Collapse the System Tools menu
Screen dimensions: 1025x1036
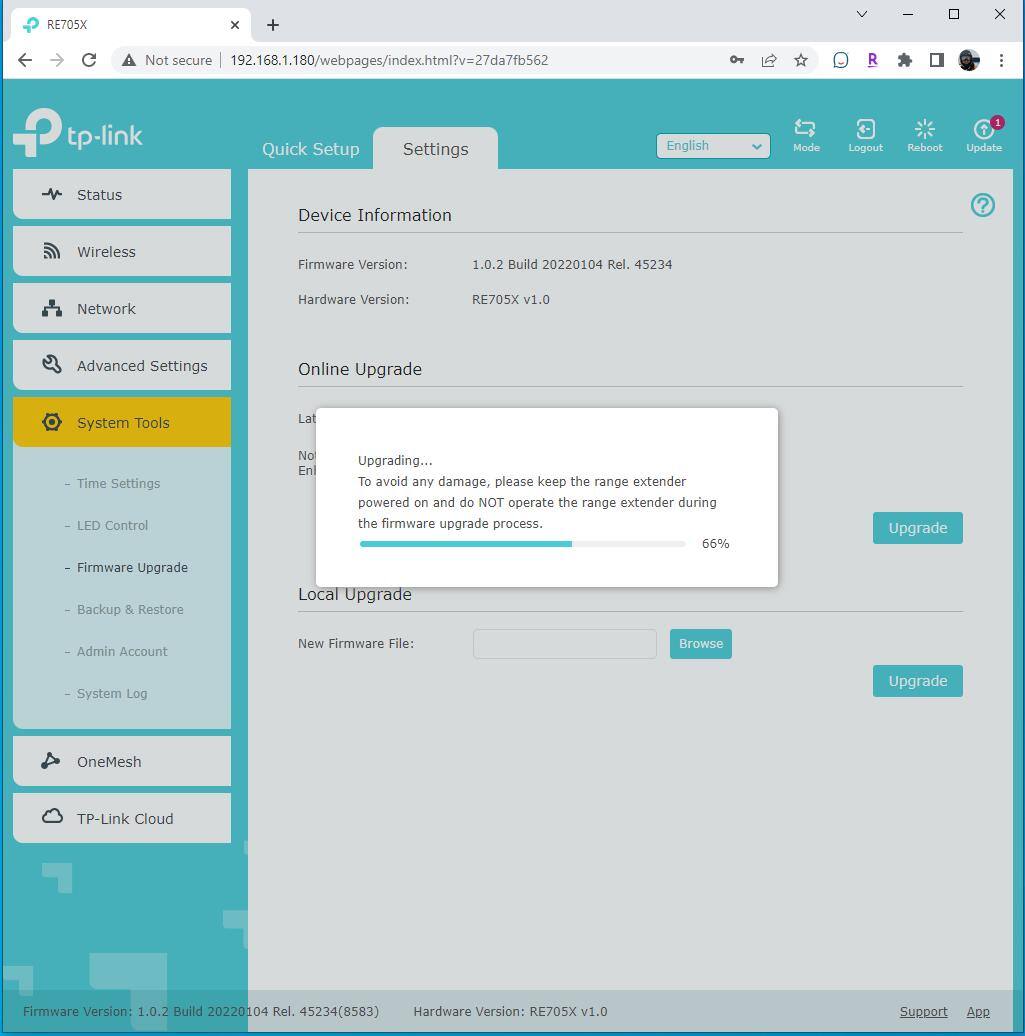click(122, 423)
